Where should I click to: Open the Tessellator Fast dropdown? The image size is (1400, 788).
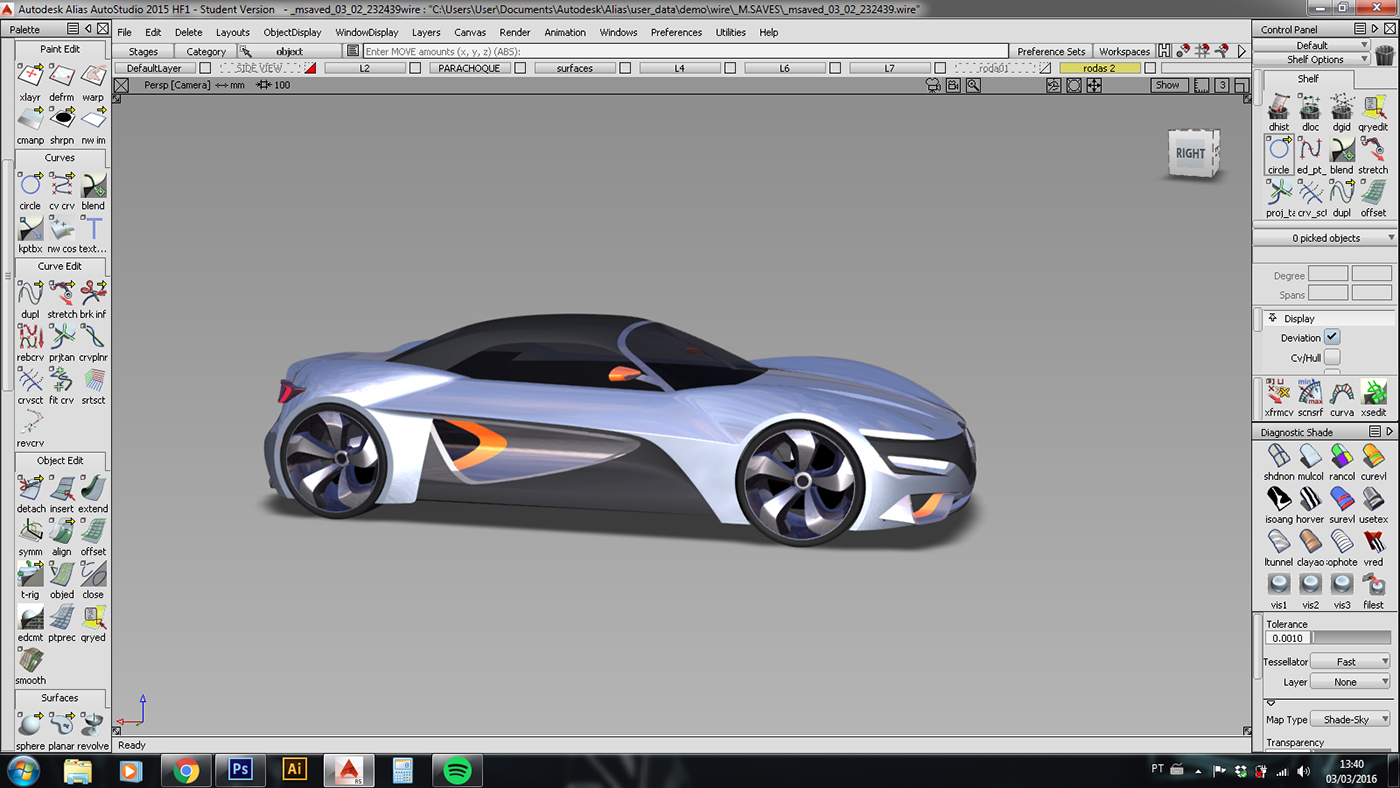[1350, 661]
